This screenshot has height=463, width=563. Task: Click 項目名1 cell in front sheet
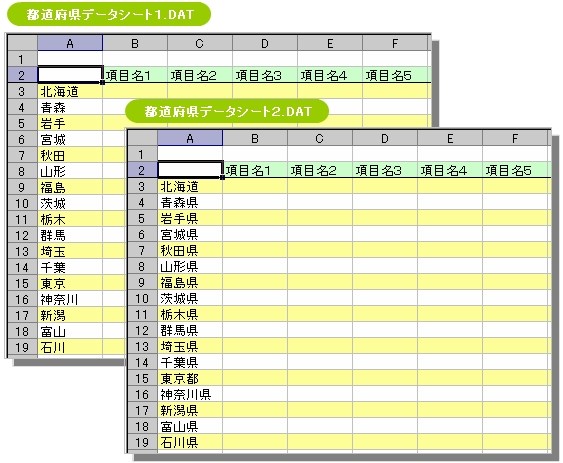click(x=255, y=170)
